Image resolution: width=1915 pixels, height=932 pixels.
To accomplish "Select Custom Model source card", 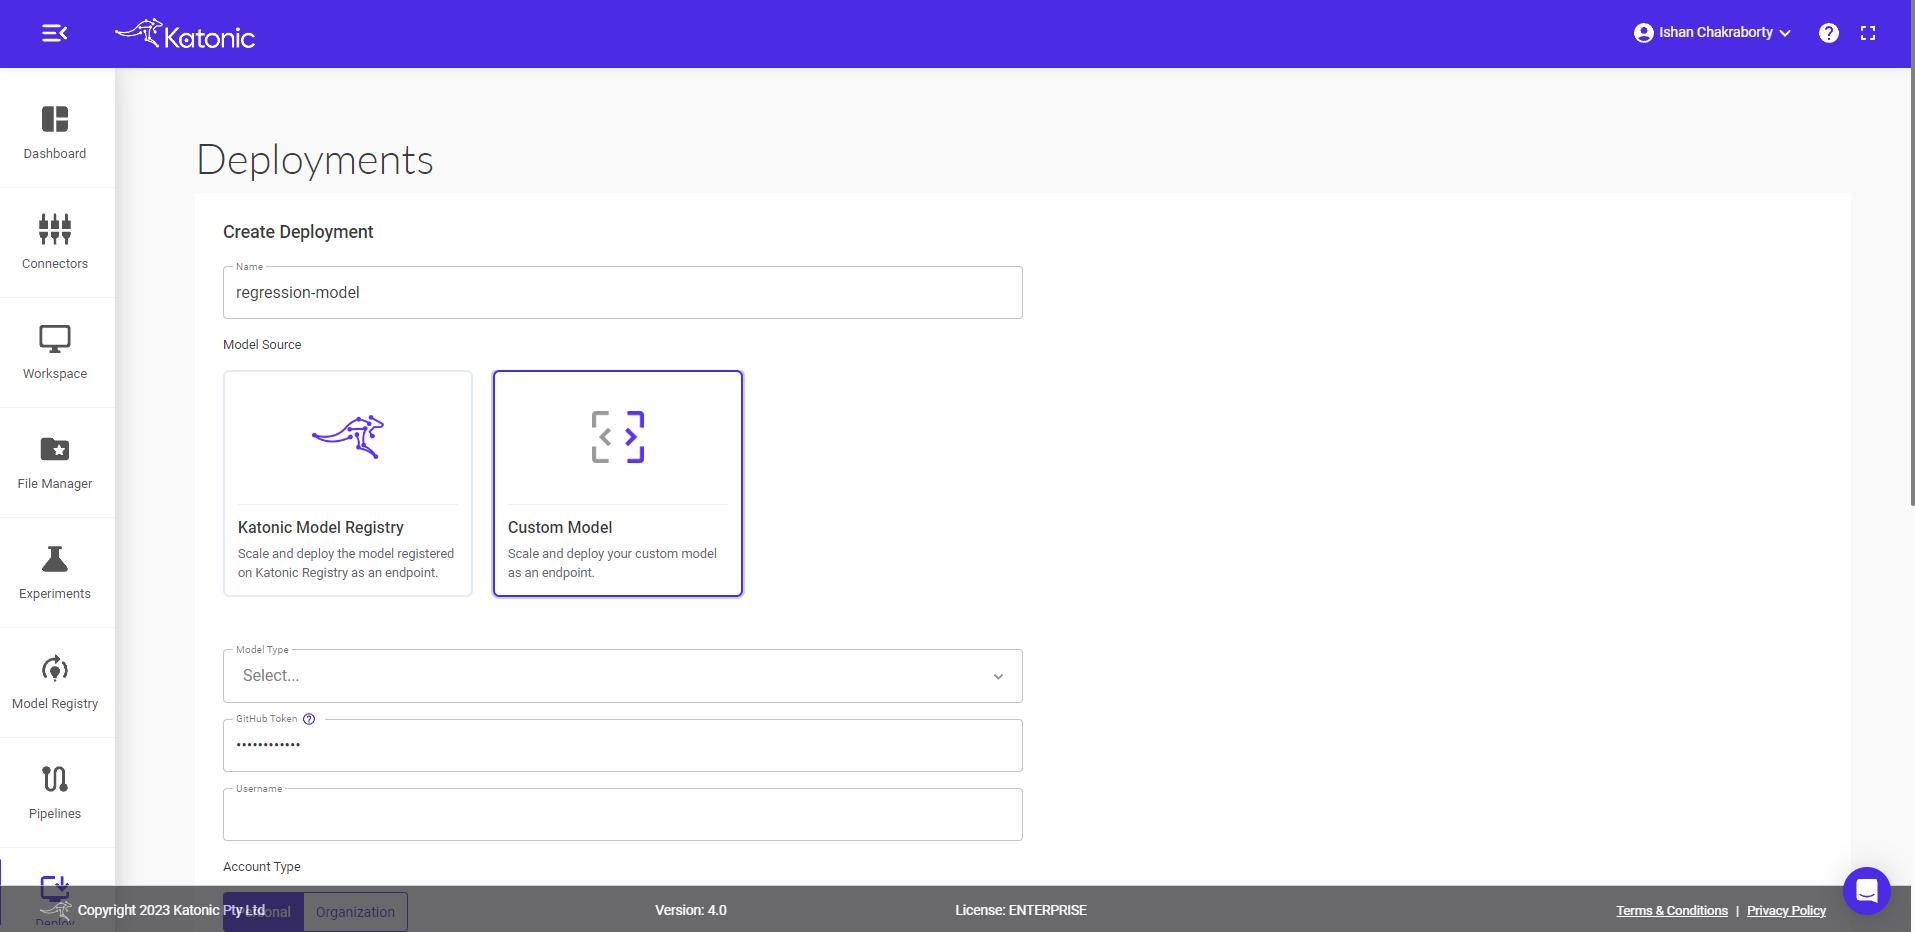I will pyautogui.click(x=618, y=484).
